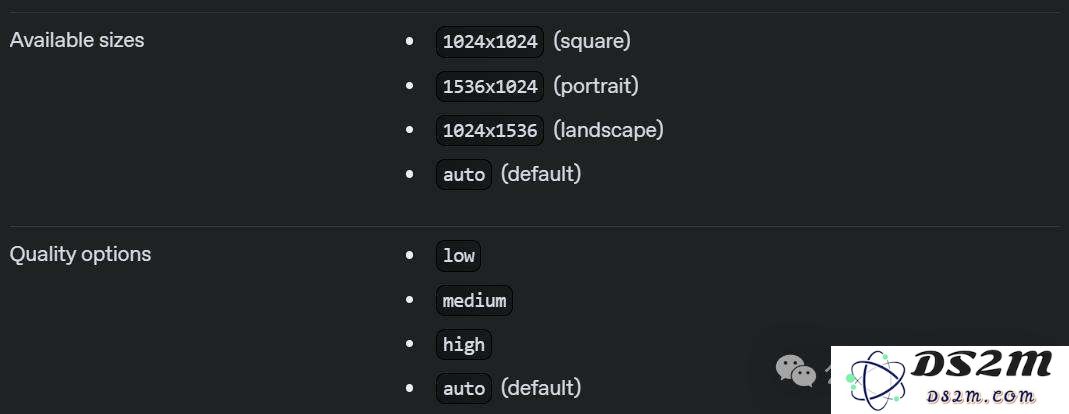Click (default) beside the quality auto tag
The height and width of the screenshot is (414, 1069).
click(x=541, y=388)
